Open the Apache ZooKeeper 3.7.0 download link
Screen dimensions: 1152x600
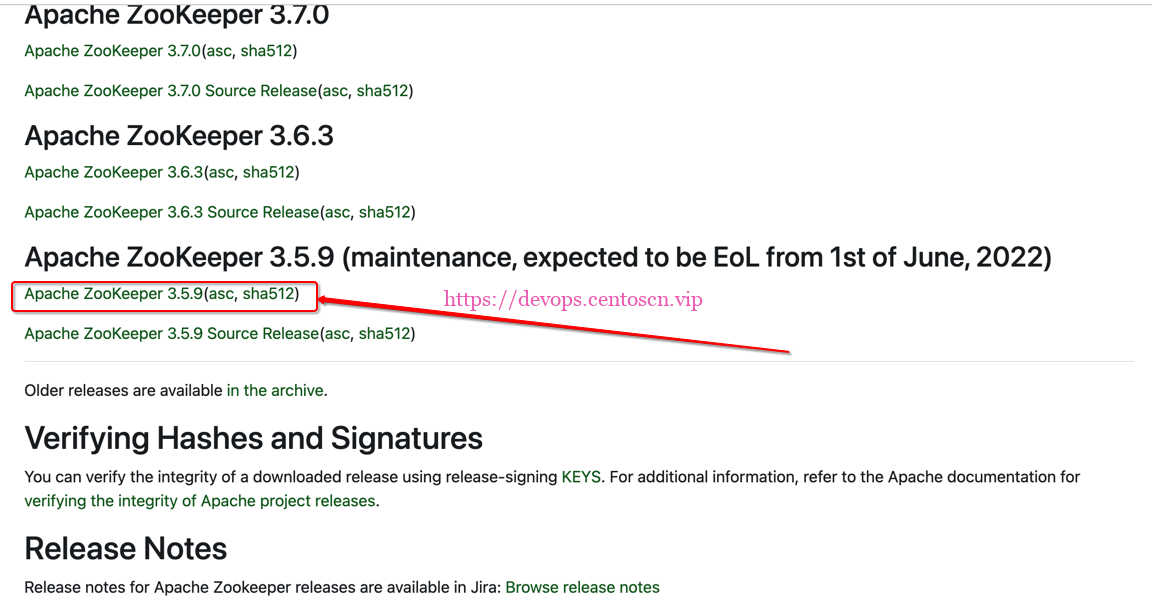[112, 51]
